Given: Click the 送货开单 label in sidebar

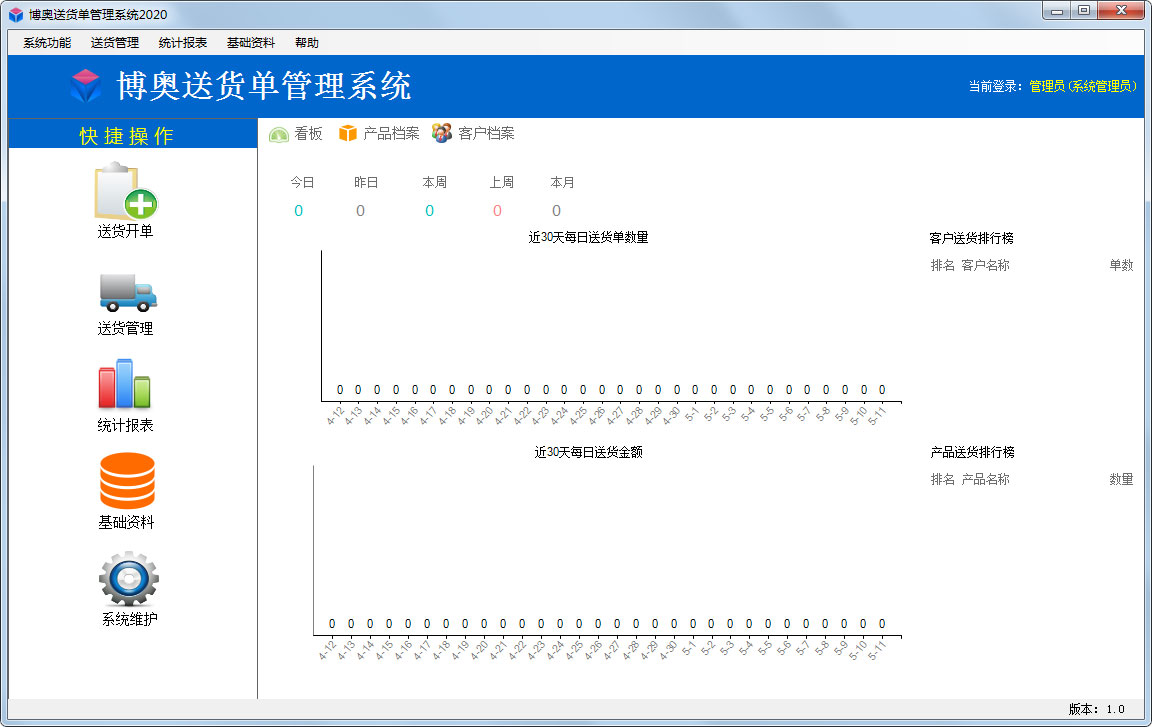Looking at the screenshot, I should [x=126, y=231].
